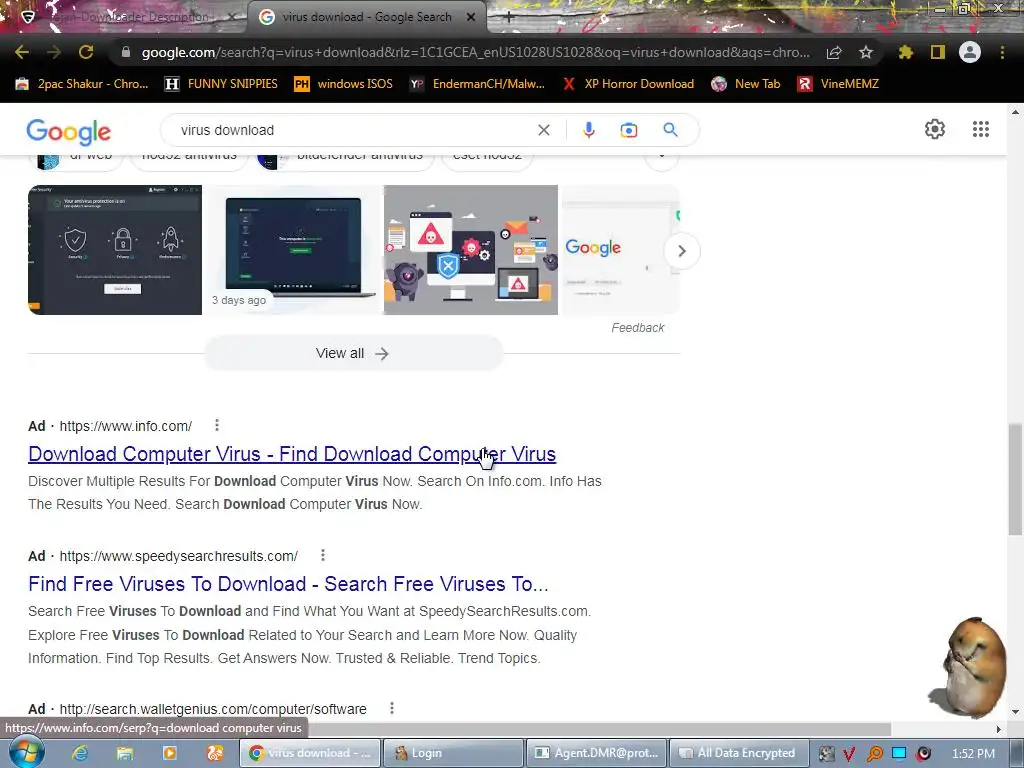
Task: Open the windows ISOS bookmark
Action: click(344, 84)
